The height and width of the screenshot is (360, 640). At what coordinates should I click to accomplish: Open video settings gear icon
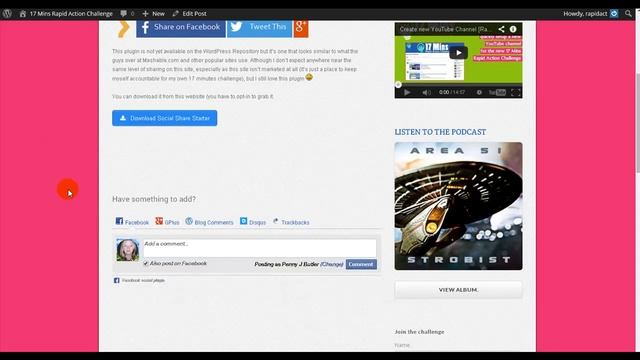pyautogui.click(x=479, y=92)
